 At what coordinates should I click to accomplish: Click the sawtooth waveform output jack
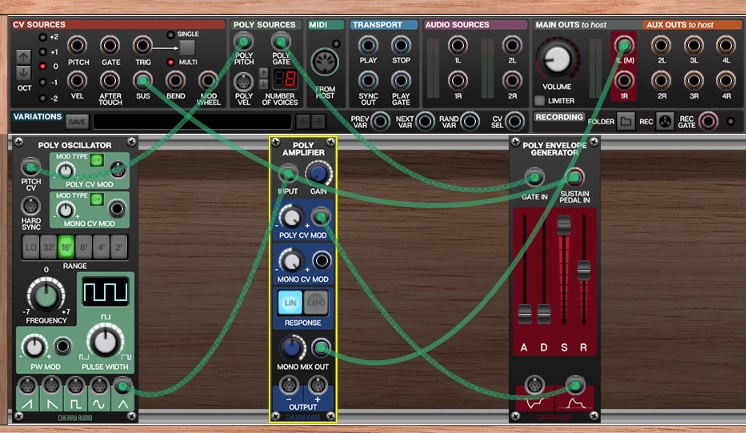27,385
